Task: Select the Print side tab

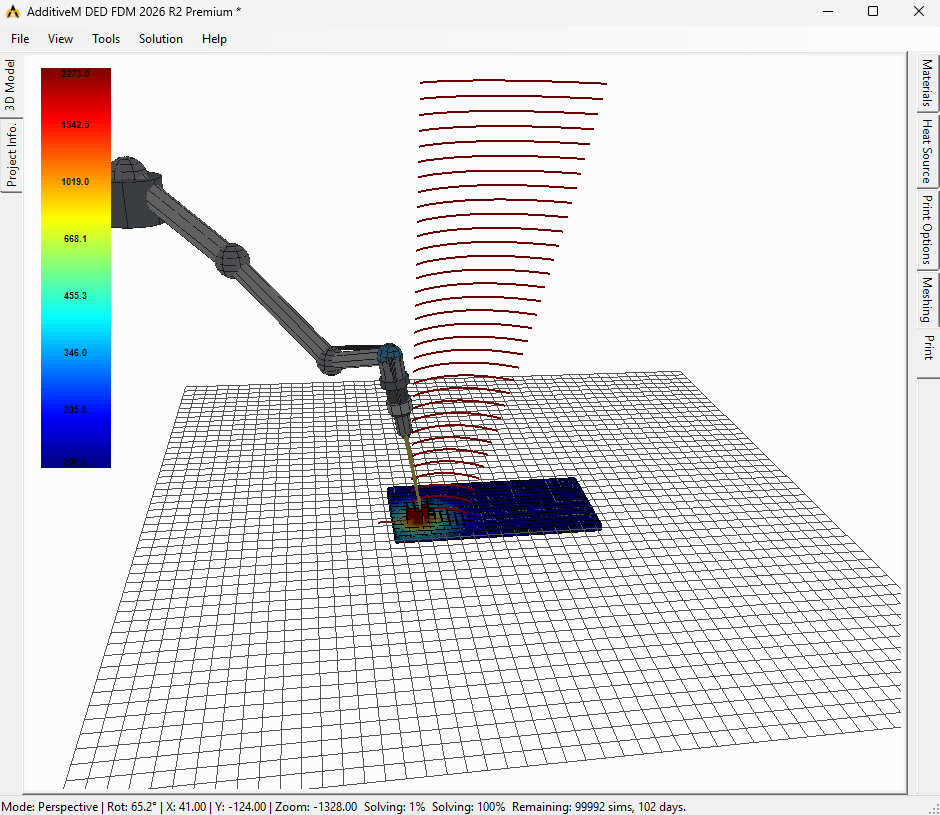Action: pos(927,348)
